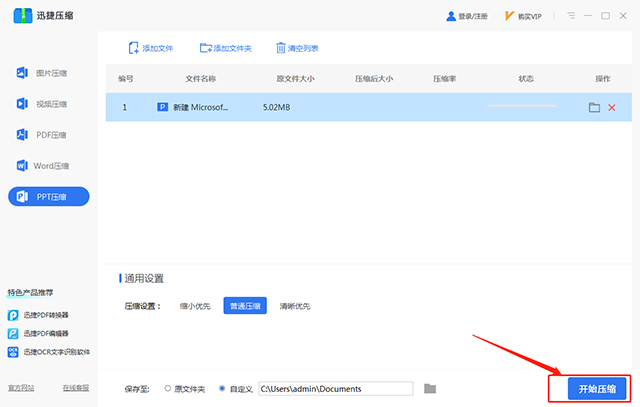This screenshot has height=407, width=640.
Task: Open the 在线客服 online support link
Action: 76,388
